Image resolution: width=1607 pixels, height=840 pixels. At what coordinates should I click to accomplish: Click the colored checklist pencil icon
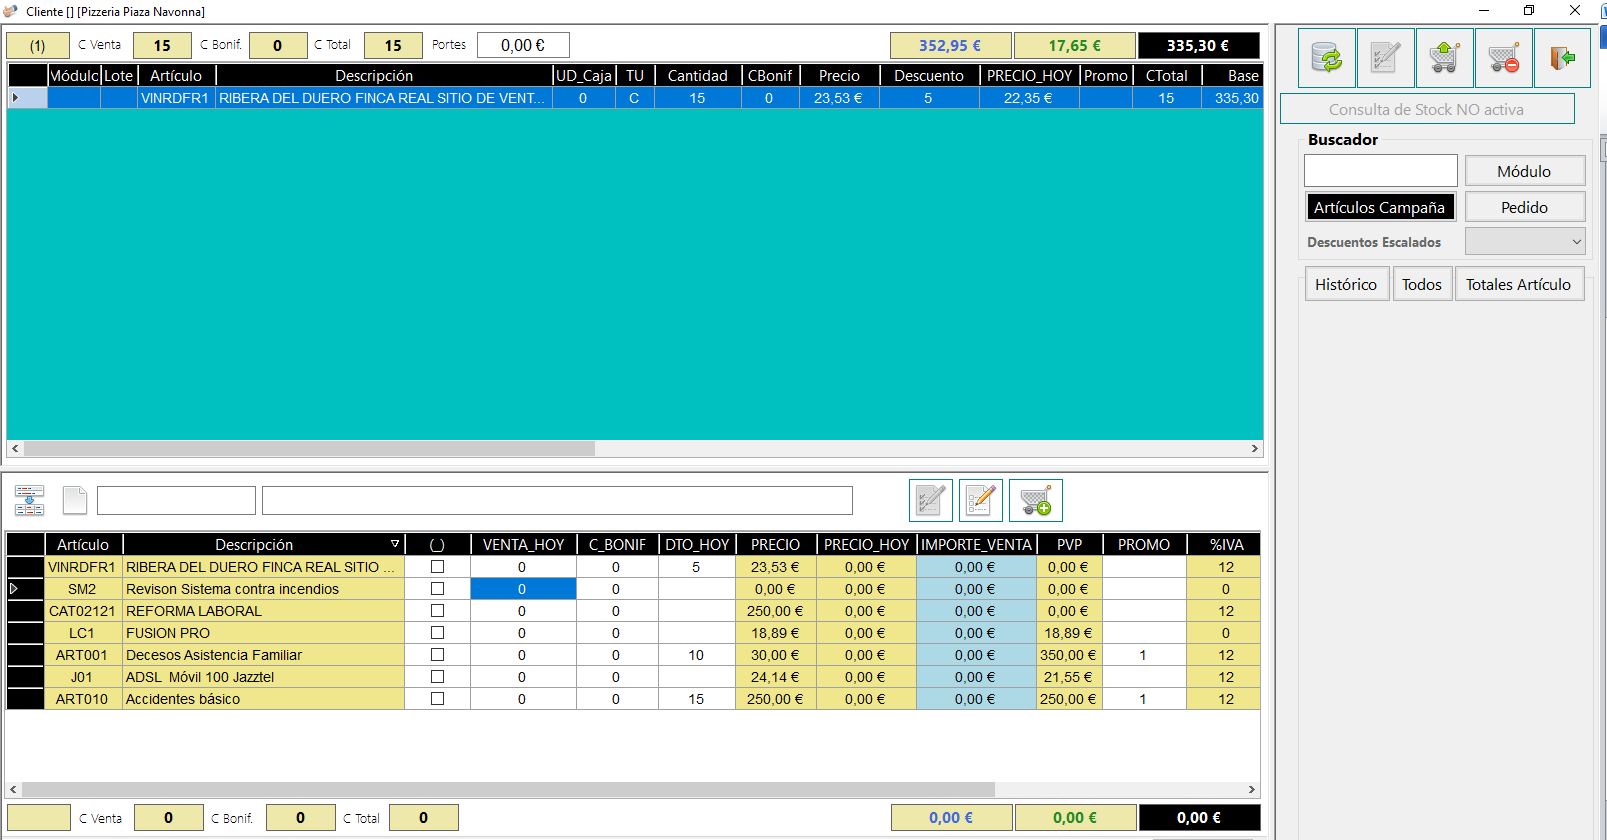981,500
